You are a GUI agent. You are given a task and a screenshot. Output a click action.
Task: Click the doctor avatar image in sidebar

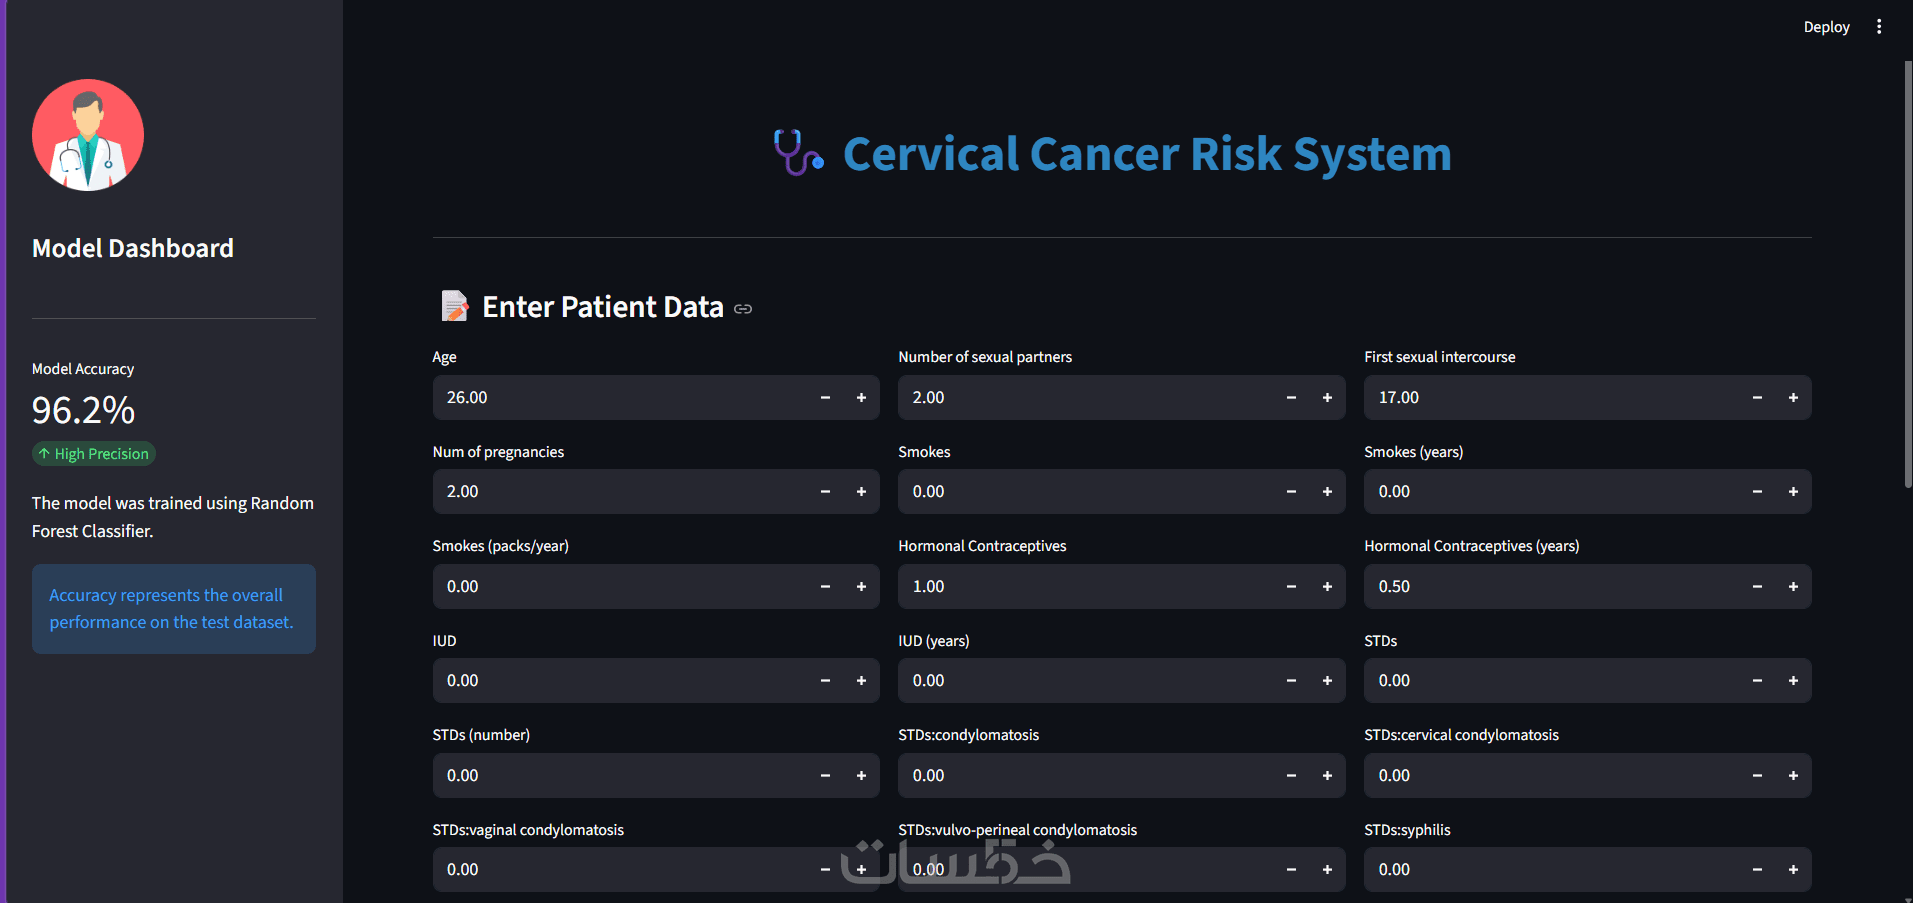88,135
